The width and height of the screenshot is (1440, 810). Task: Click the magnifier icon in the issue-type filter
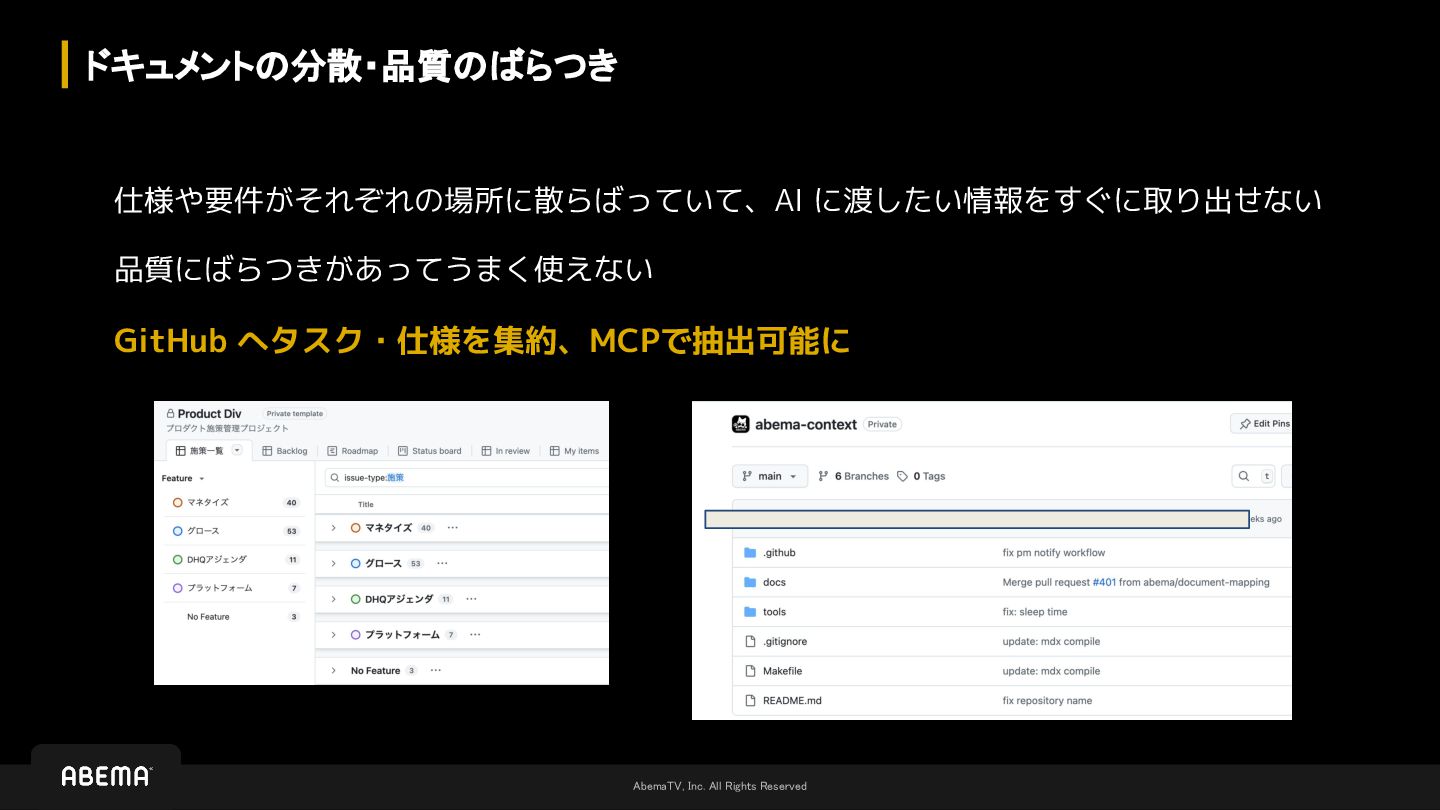pyautogui.click(x=333, y=478)
